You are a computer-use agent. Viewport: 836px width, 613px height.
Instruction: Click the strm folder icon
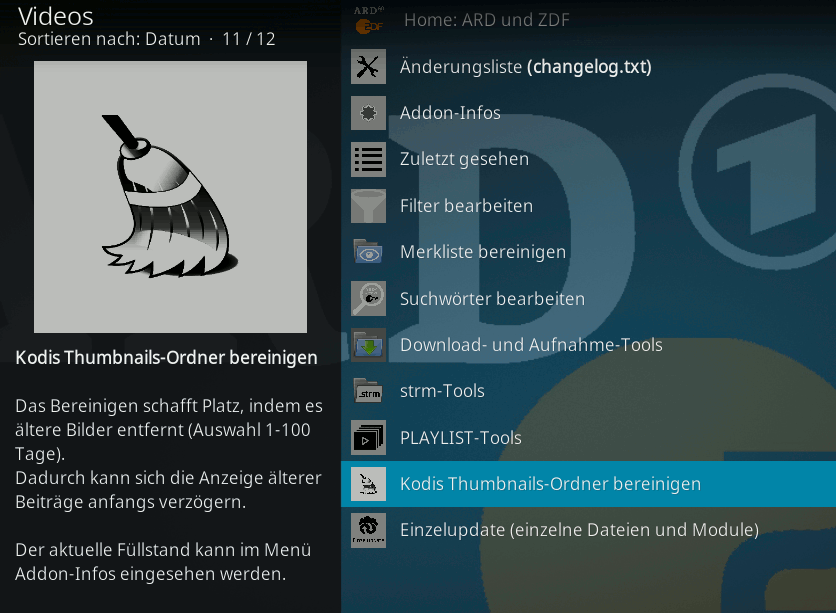point(368,391)
